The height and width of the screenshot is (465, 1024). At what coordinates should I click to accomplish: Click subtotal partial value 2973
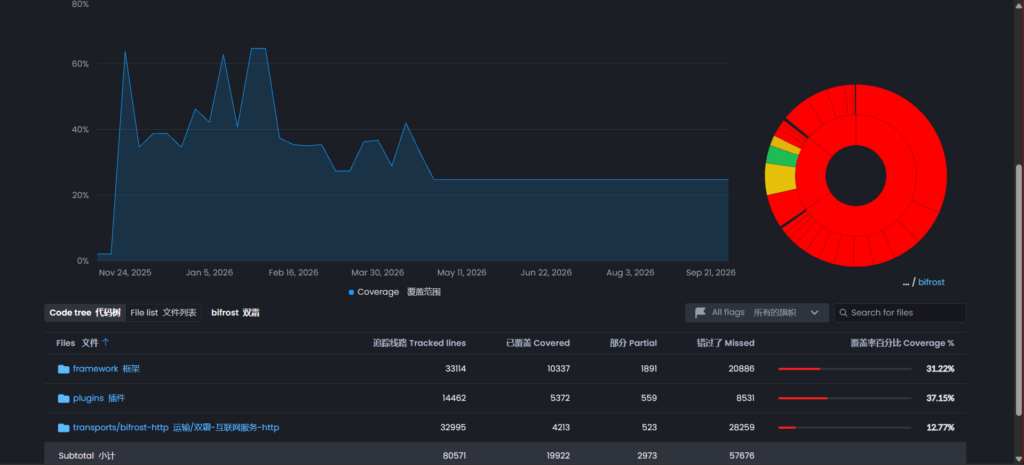coord(648,456)
